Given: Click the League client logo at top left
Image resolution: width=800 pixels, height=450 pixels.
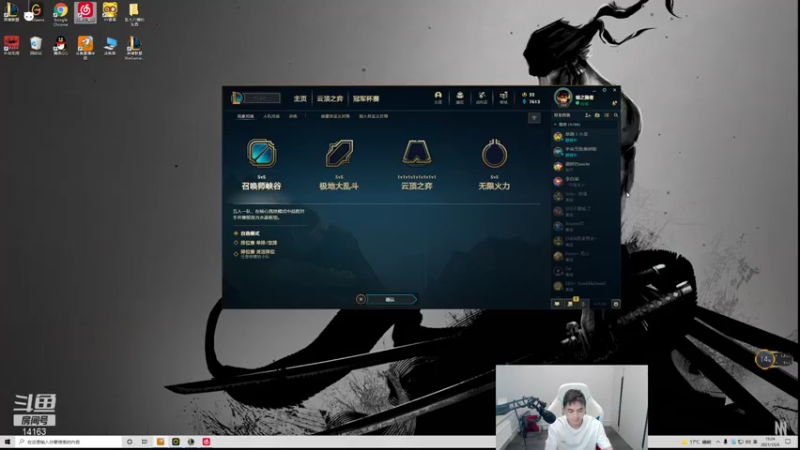Looking at the screenshot, I should click(236, 97).
